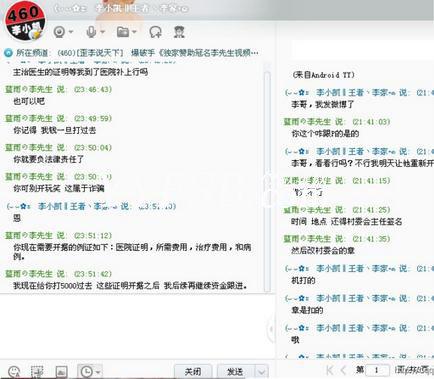Viewport: 434px width, 379px height.
Task: Start a voice call with the microphone icon
Action: pyautogui.click(x=91, y=32)
